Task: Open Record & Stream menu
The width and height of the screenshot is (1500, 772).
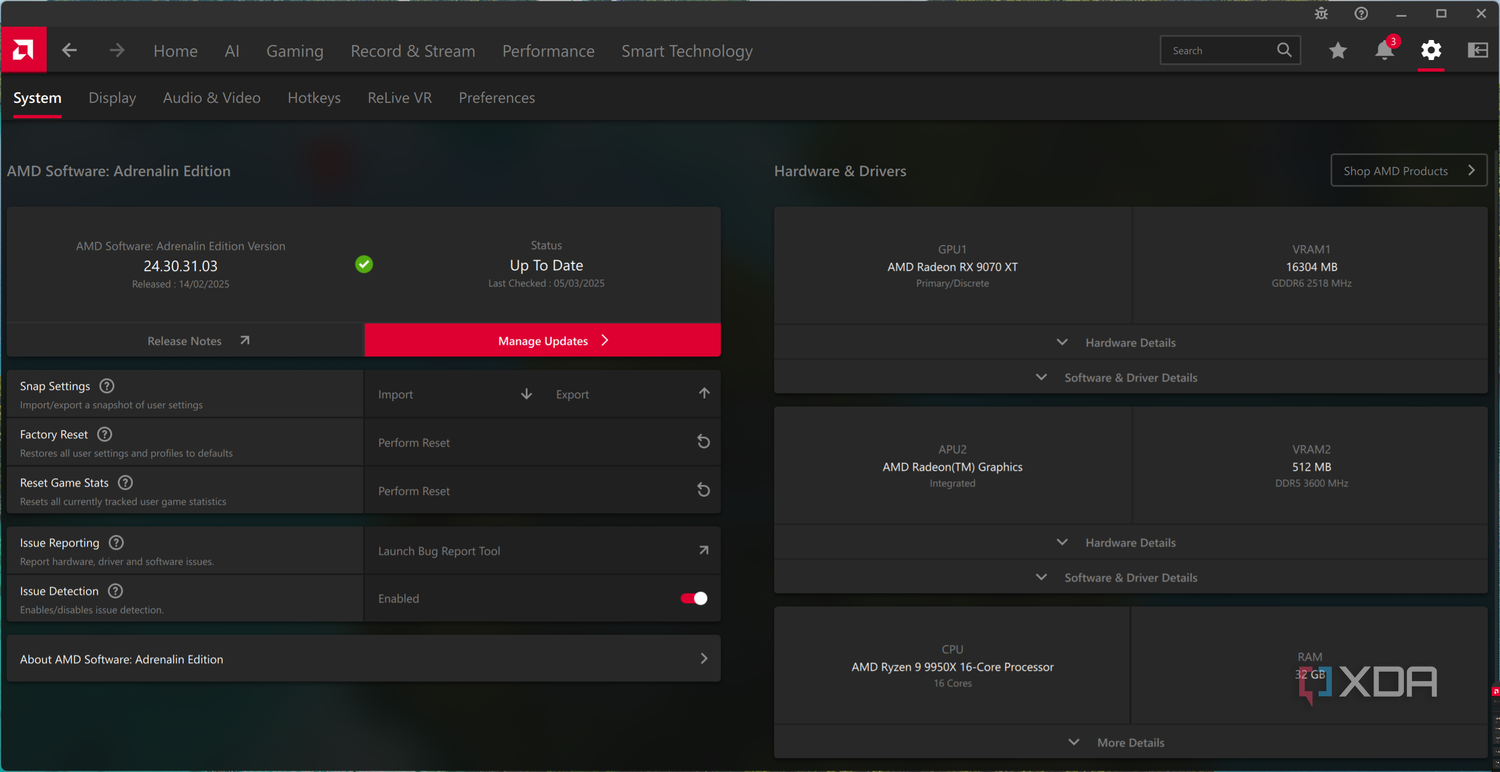Action: pos(413,51)
